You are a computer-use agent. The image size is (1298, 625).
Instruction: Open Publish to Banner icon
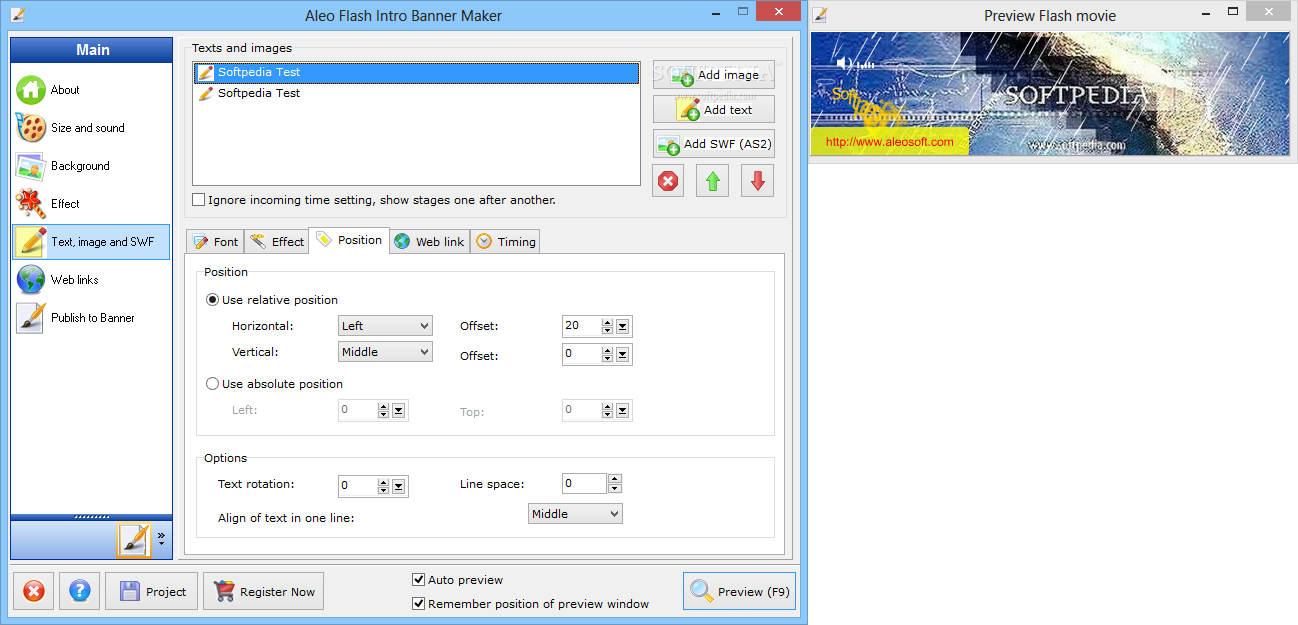coord(32,318)
